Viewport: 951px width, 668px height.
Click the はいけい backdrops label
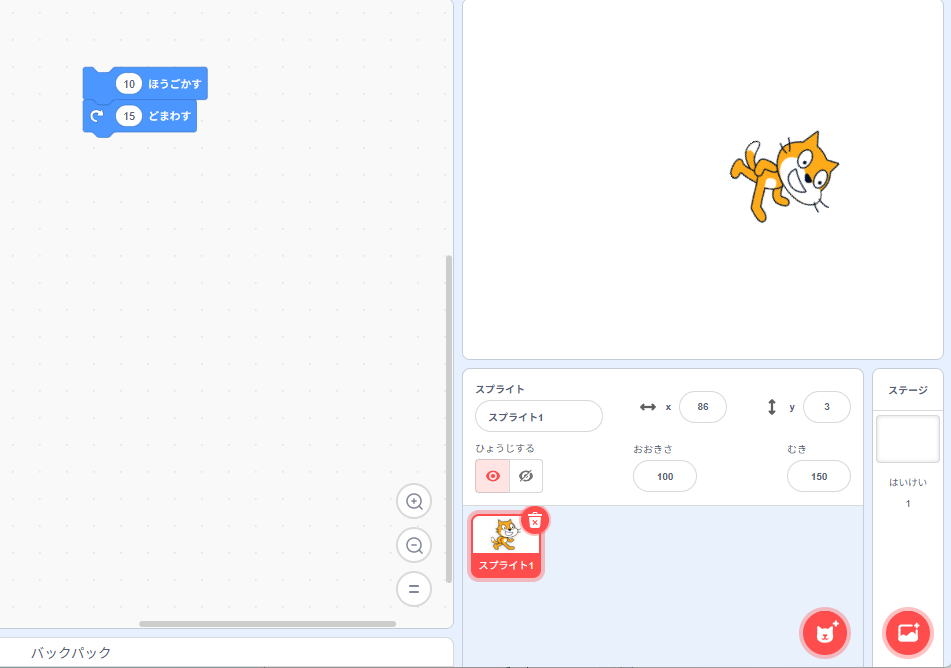pos(908,482)
